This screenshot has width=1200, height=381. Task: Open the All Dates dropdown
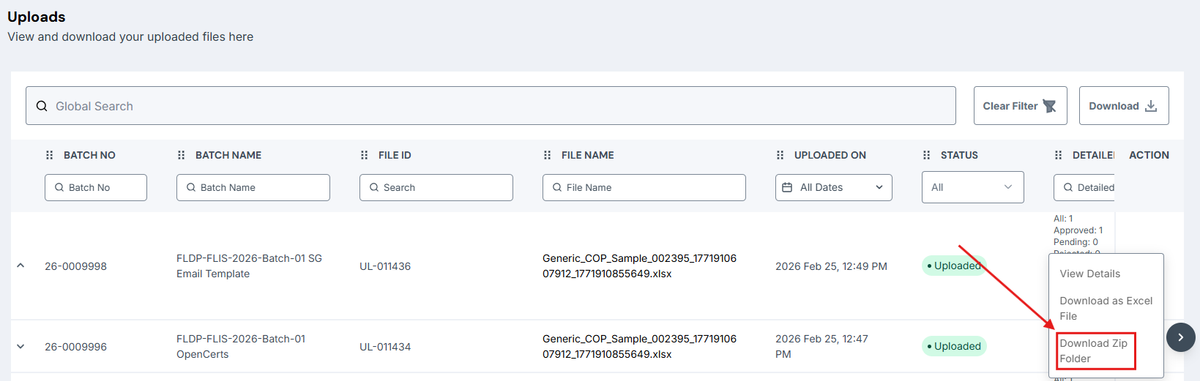(x=834, y=187)
